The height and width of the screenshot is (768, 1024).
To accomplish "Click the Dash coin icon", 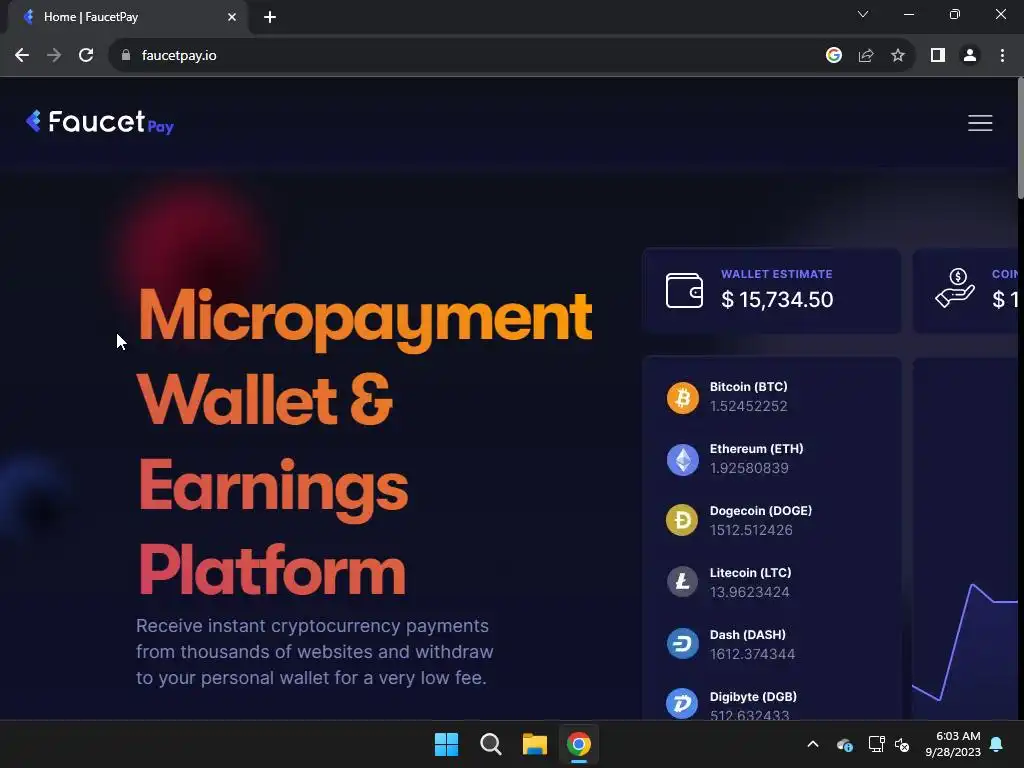I will point(682,644).
